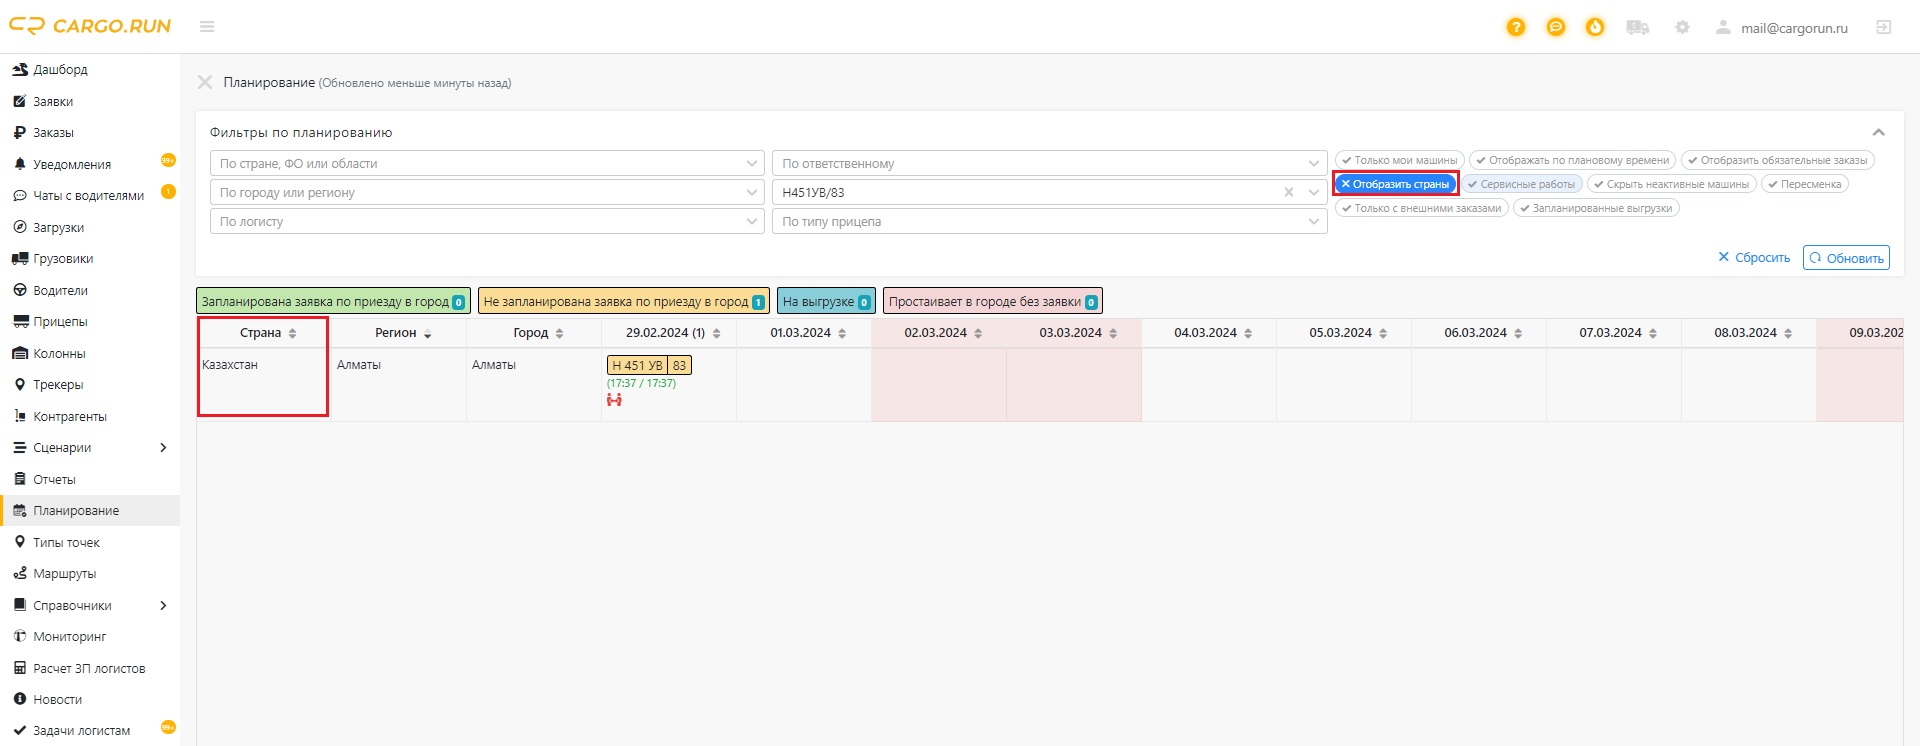This screenshot has width=1920, height=746.
Task: Click the truck icon in top bar
Action: [x=1637, y=28]
